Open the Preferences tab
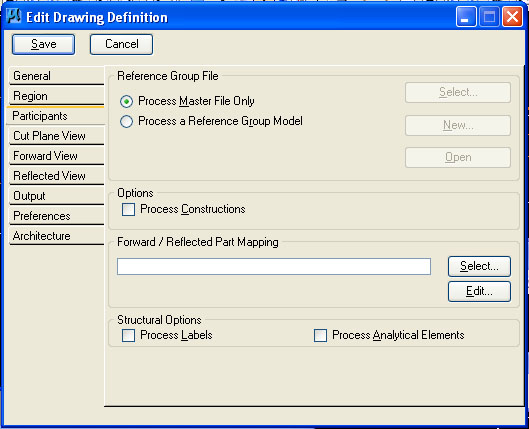Image resolution: width=529 pixels, height=429 pixels. (x=56, y=216)
